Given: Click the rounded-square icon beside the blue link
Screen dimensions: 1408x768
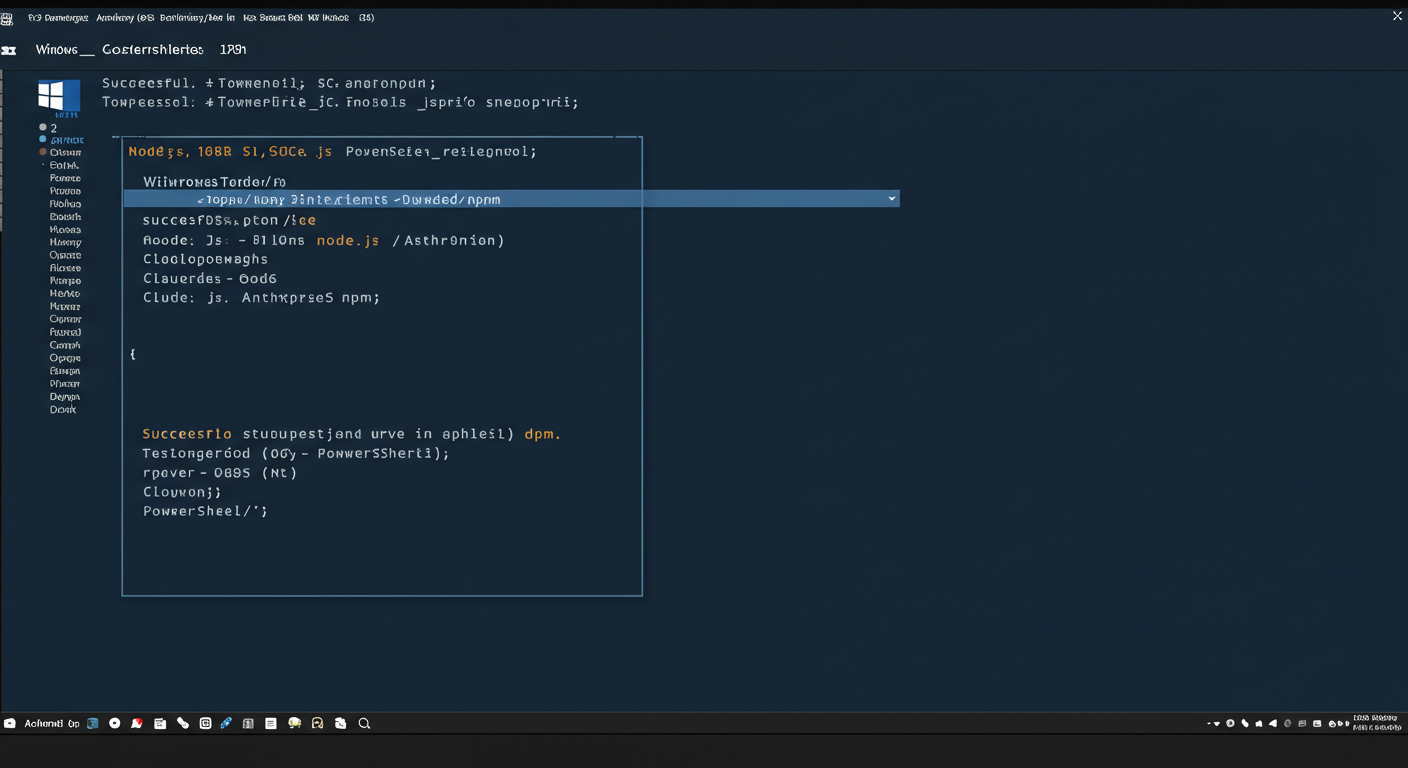Looking at the screenshot, I should pos(205,723).
